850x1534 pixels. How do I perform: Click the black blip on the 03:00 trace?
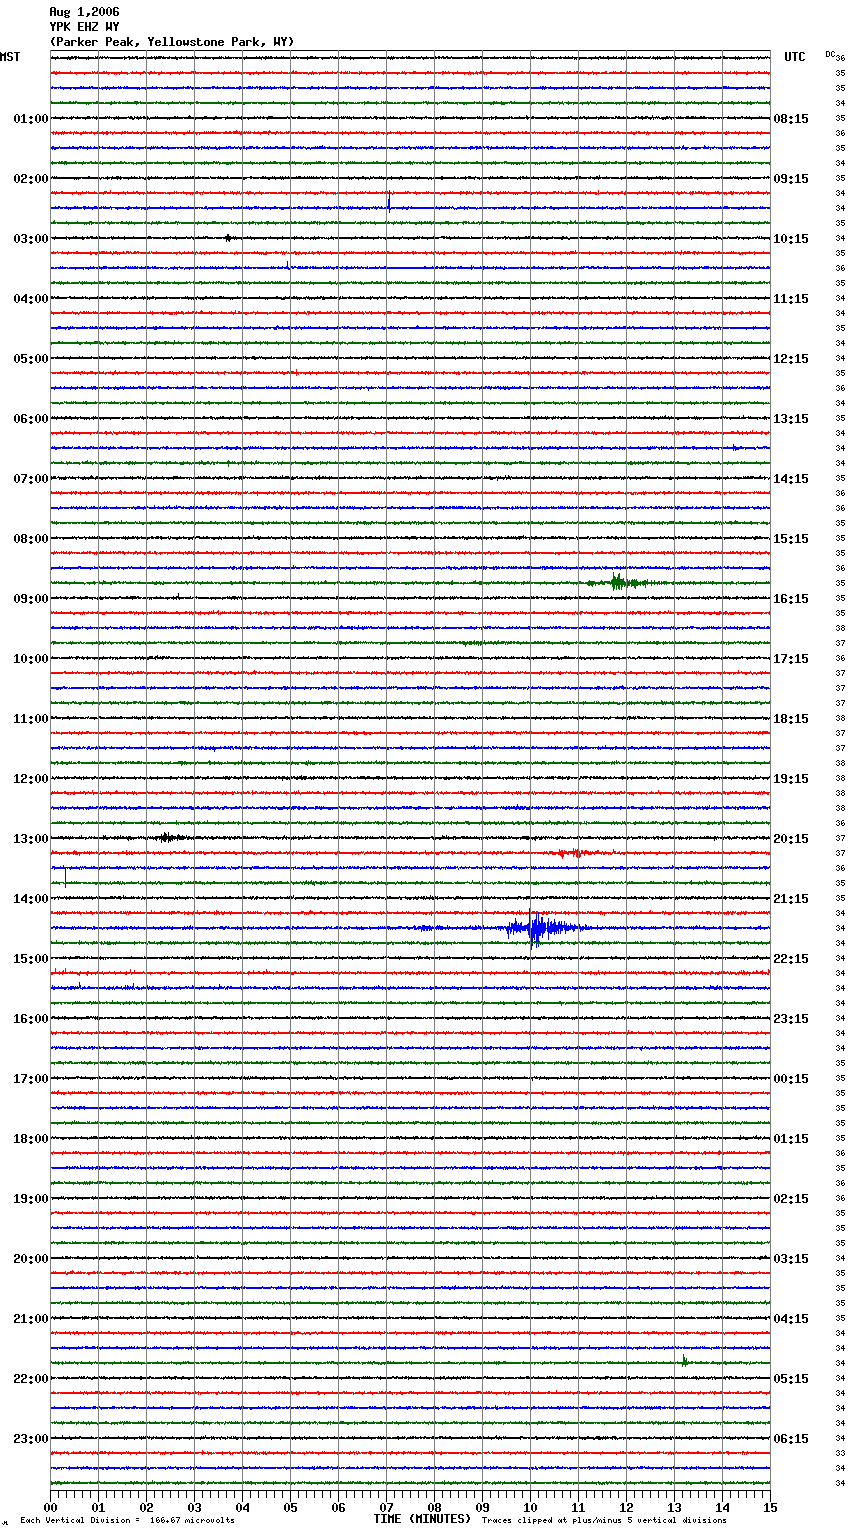(228, 238)
